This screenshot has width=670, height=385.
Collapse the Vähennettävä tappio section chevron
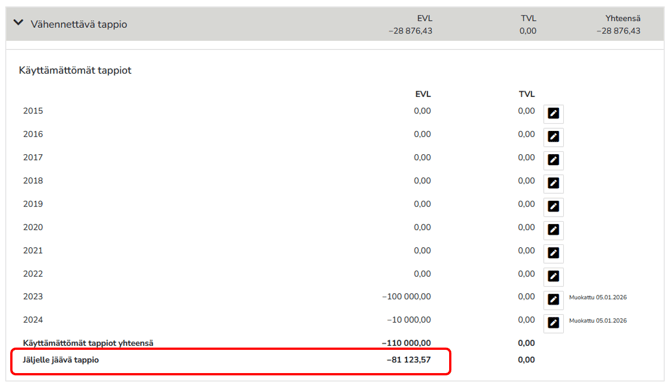18,23
